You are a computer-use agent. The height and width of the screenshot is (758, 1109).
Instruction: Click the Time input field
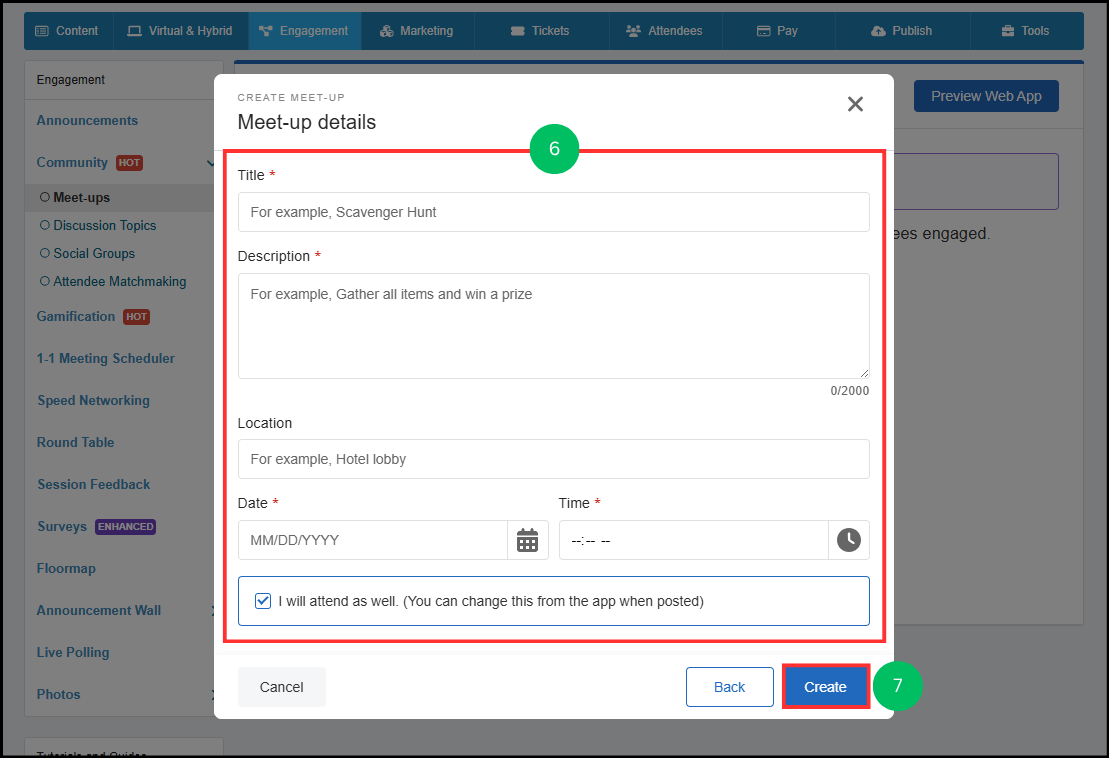coord(694,540)
